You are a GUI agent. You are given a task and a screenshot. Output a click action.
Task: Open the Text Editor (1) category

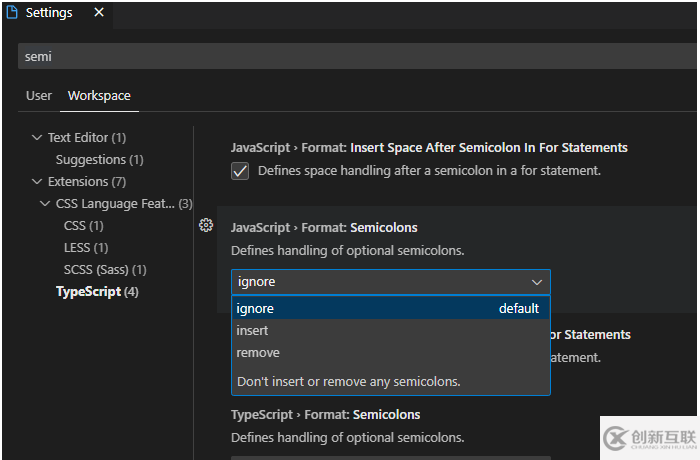coord(87,138)
